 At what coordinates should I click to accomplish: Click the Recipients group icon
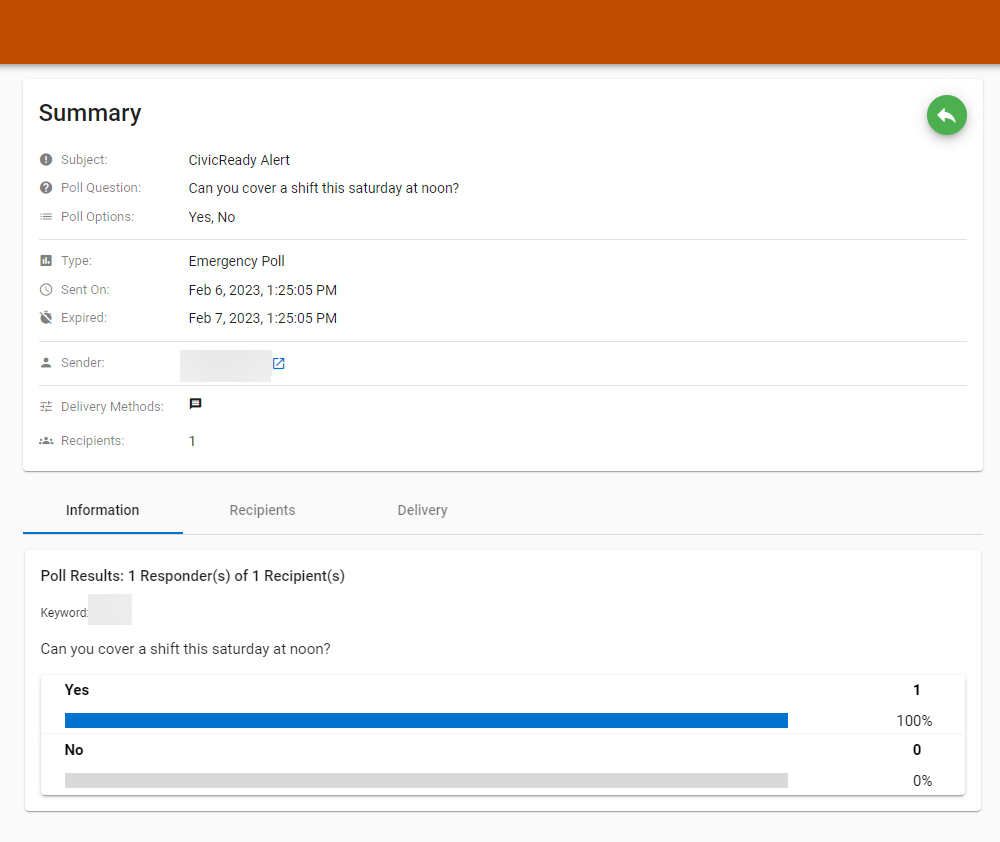tap(46, 441)
